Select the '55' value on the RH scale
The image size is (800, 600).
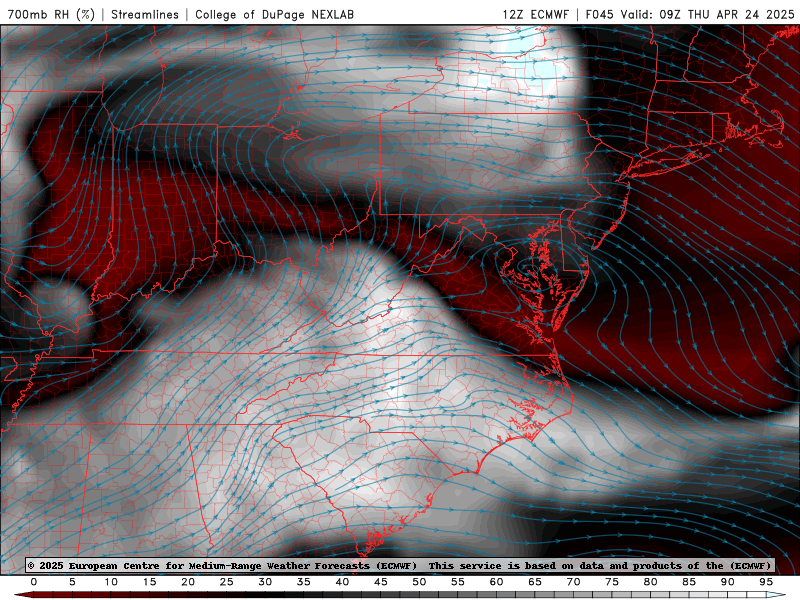458,582
